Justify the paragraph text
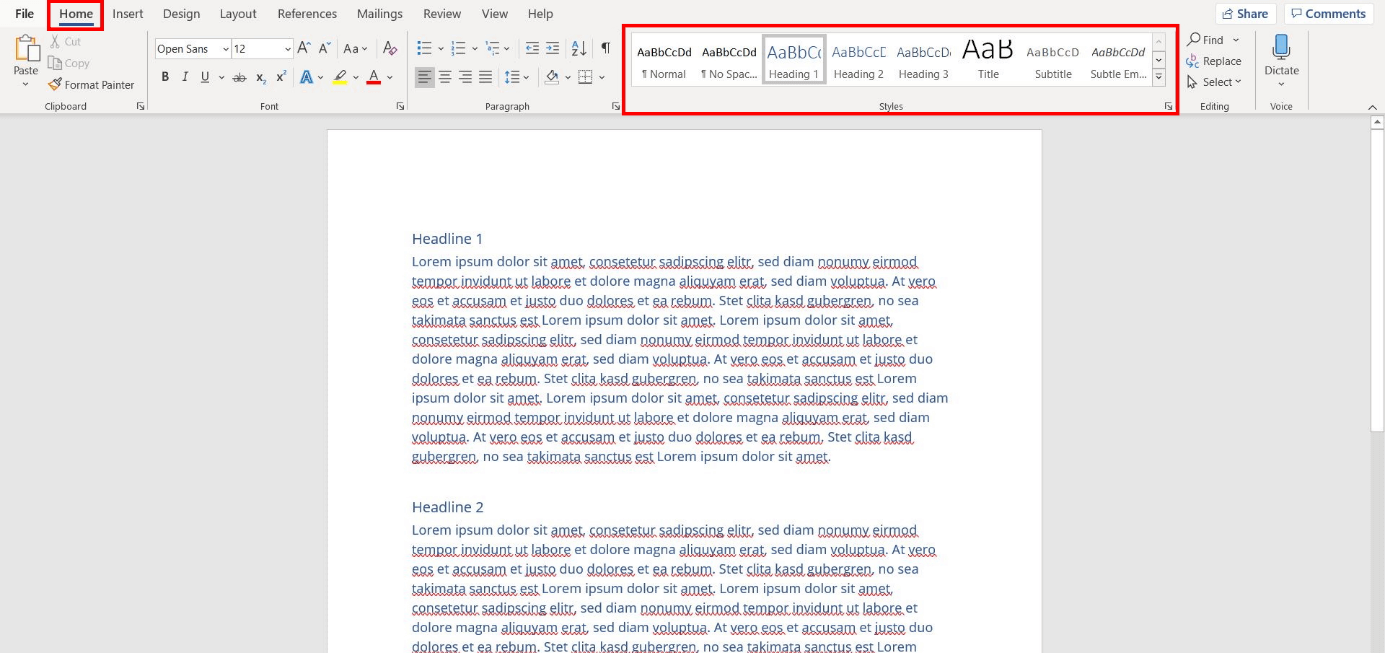Screen dimensions: 1385x653 click(x=485, y=77)
